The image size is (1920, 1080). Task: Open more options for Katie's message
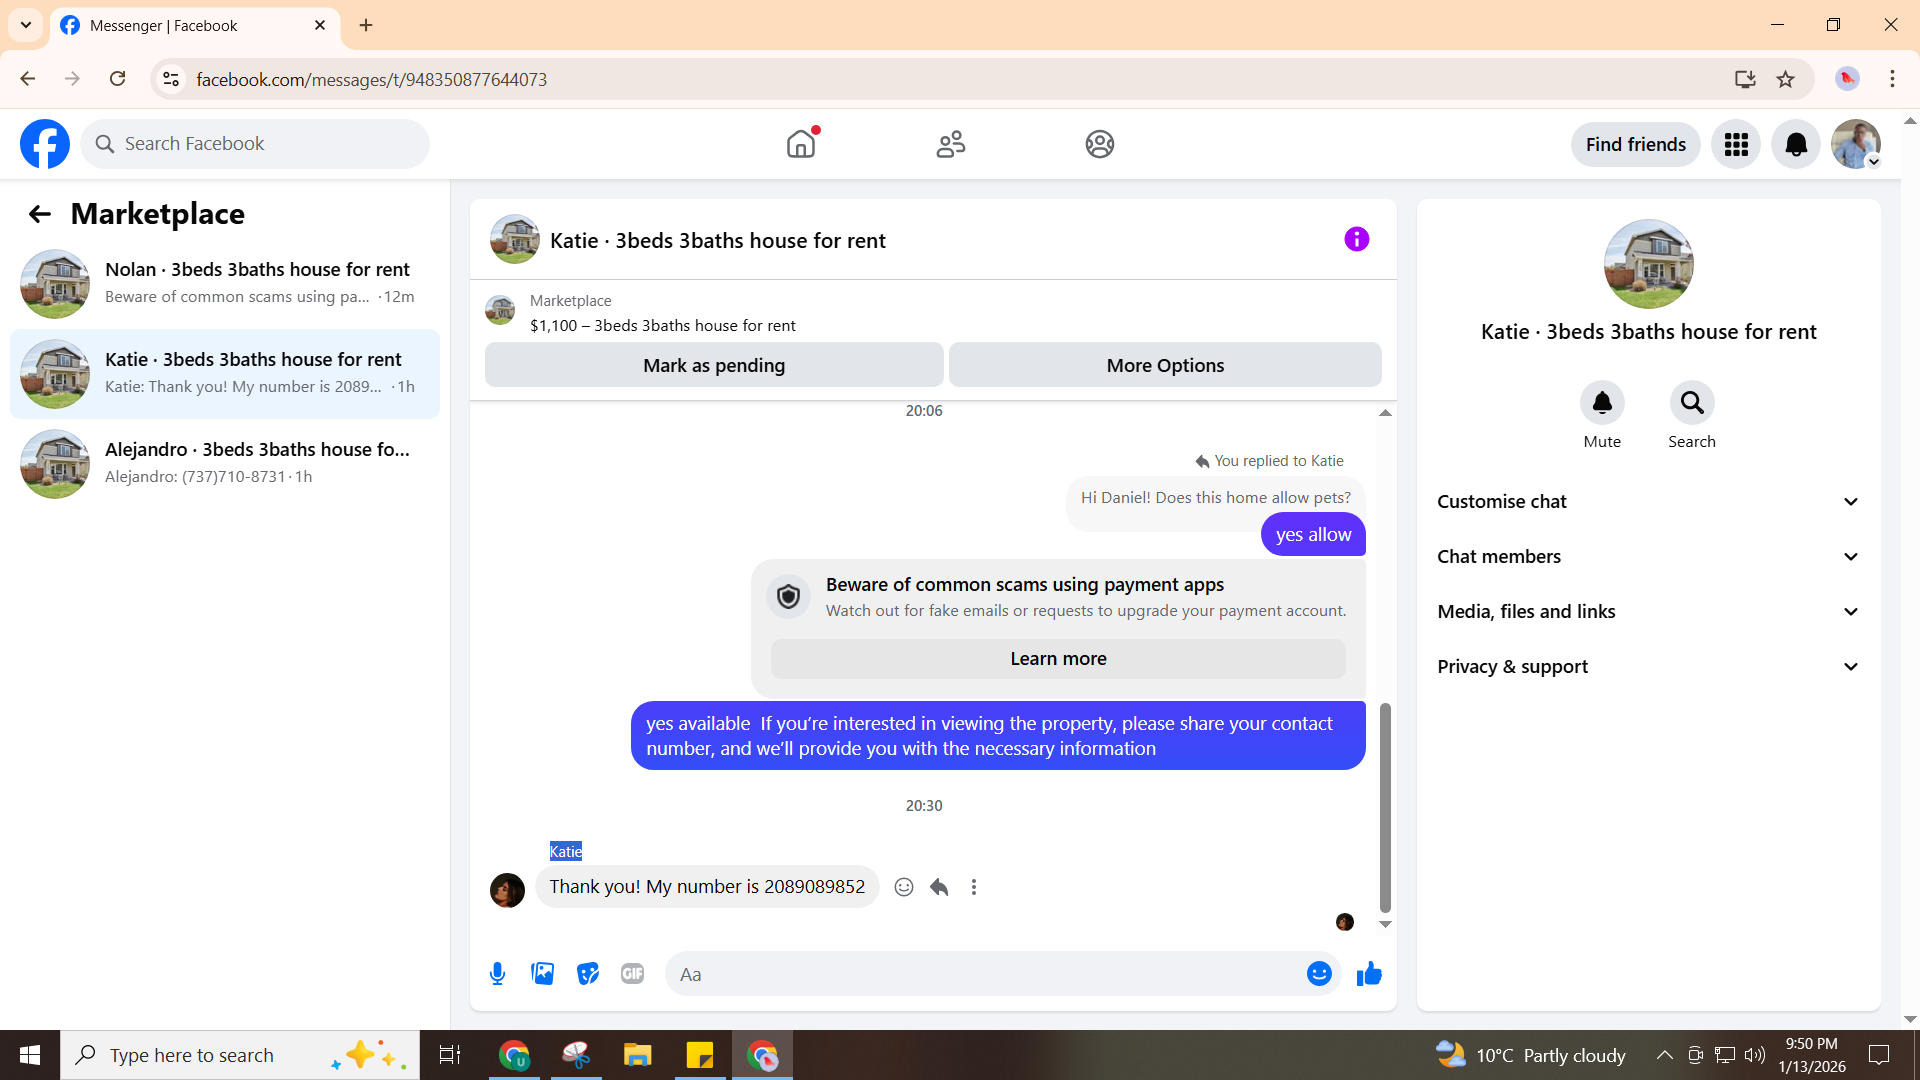click(x=974, y=887)
